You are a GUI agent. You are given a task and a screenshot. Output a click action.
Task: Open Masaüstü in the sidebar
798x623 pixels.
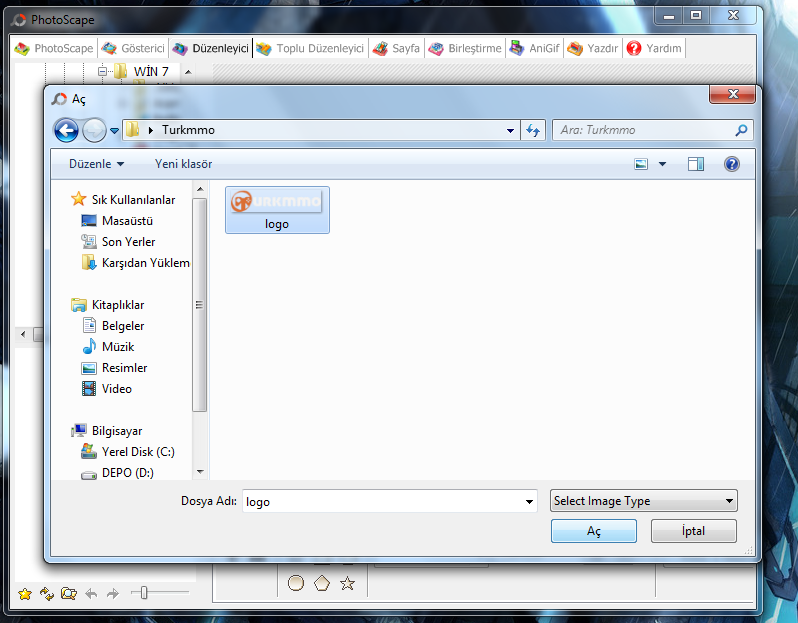117,221
